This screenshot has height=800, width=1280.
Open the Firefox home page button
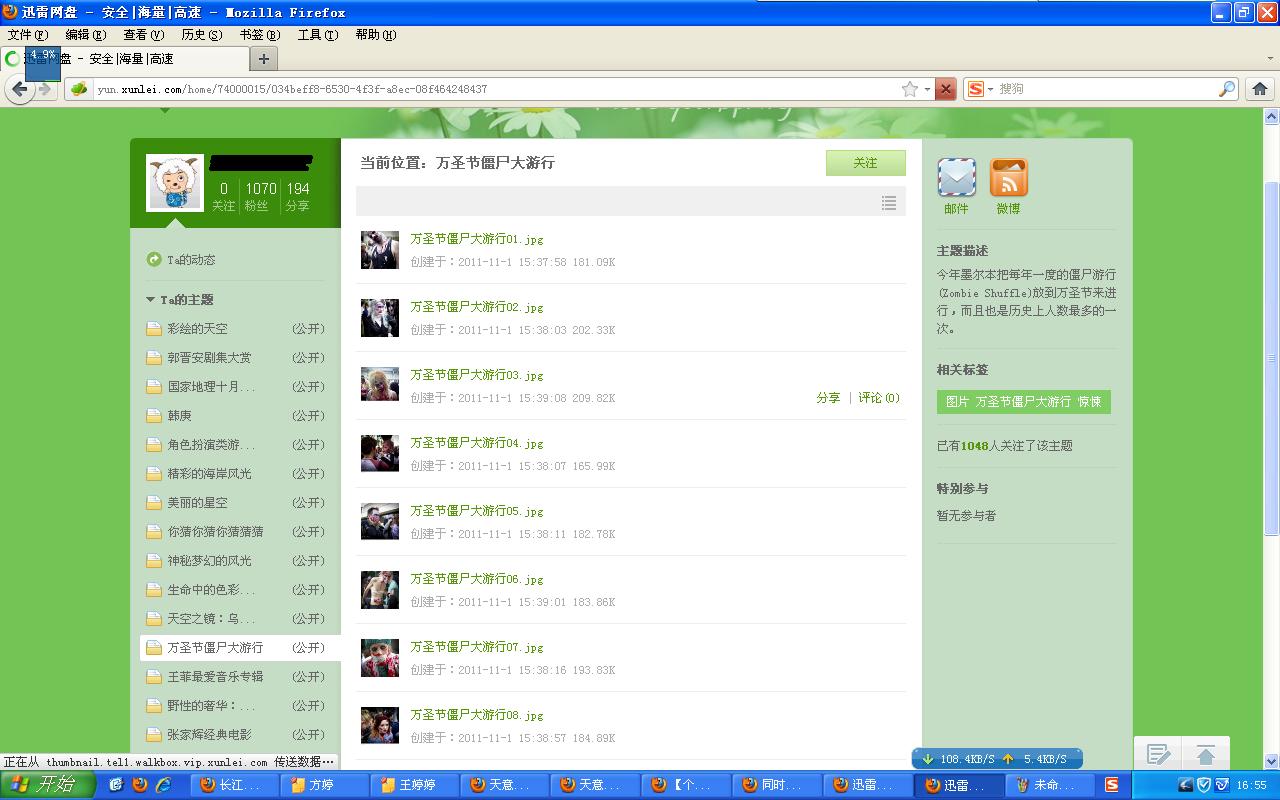[x=1260, y=89]
